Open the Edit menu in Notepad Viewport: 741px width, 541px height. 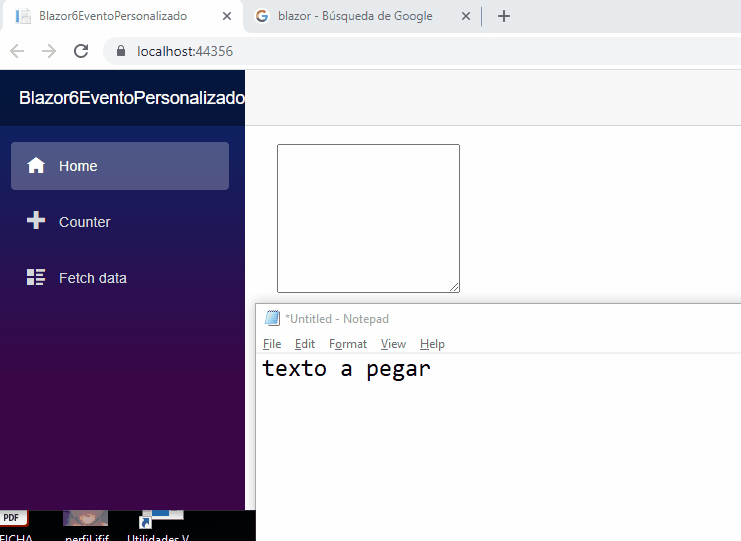pyautogui.click(x=305, y=344)
